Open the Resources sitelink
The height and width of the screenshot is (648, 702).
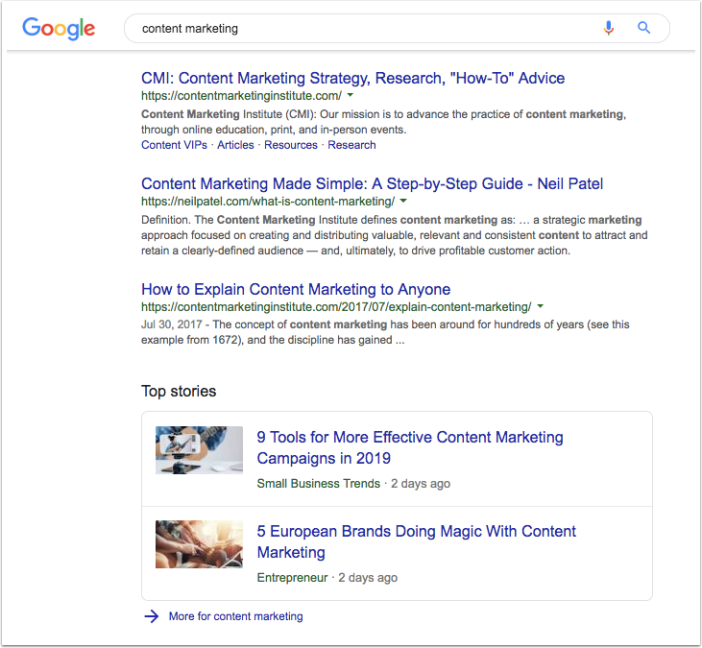click(x=291, y=145)
